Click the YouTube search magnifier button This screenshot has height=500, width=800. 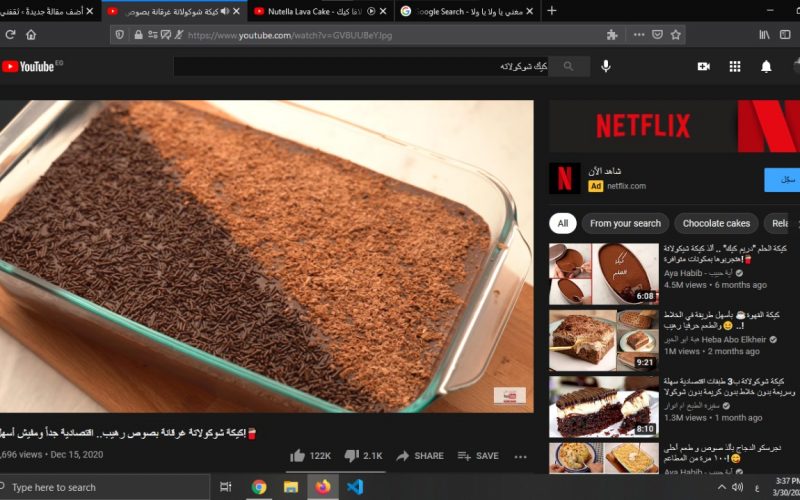pyautogui.click(x=568, y=66)
